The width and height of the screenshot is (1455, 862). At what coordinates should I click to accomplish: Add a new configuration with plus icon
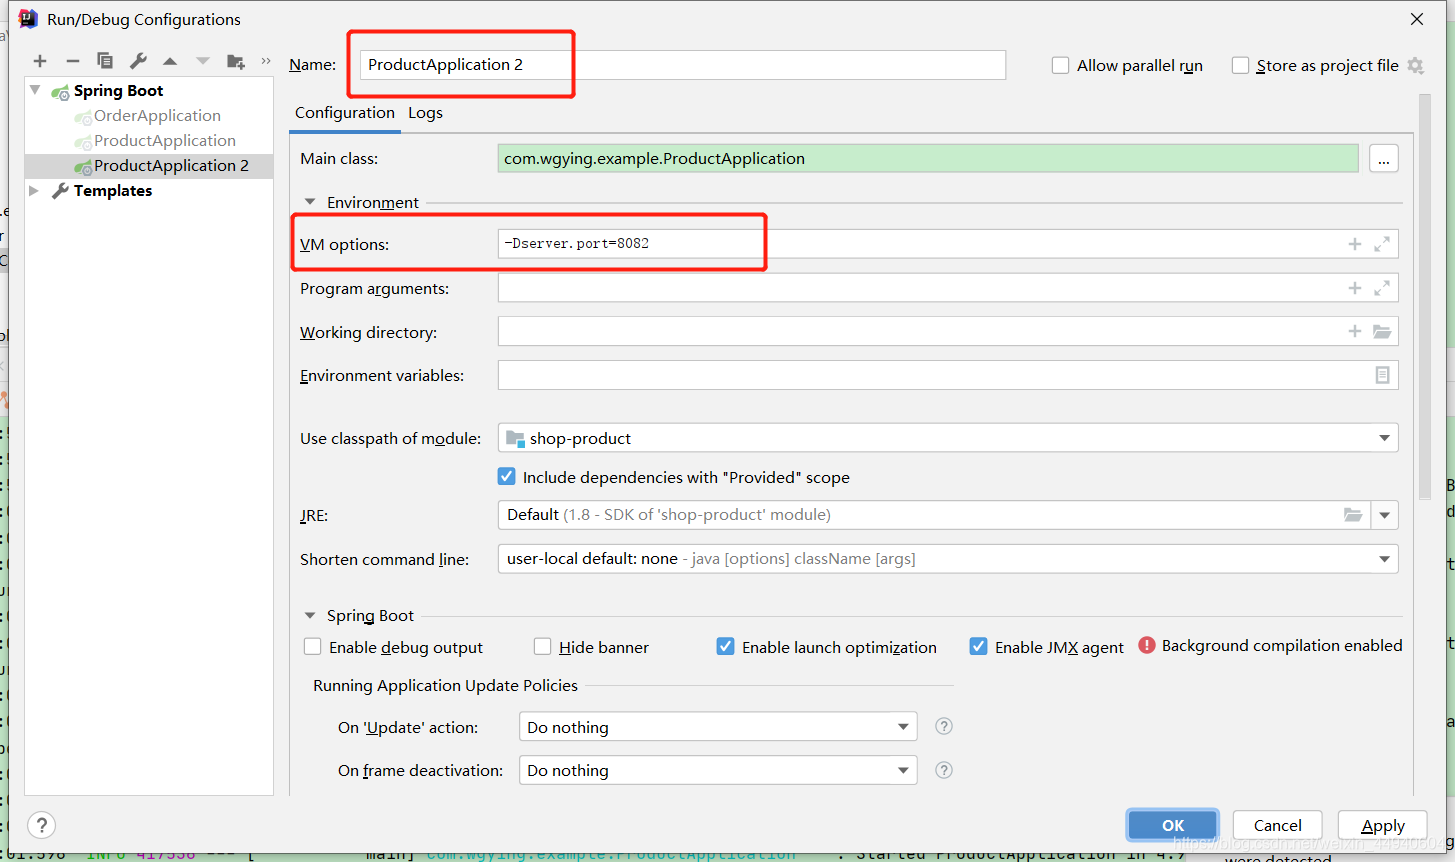point(40,62)
